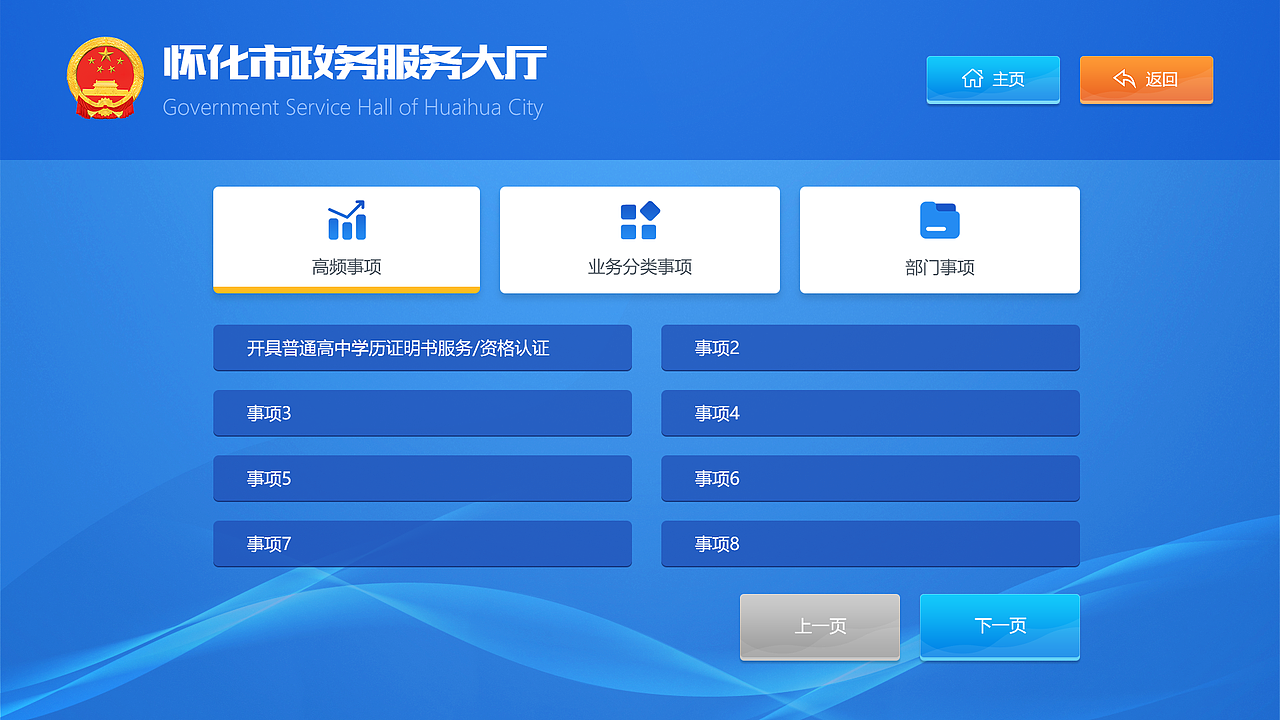Click the 事项4 list item
Image resolution: width=1280 pixels, height=720 pixels.
[870, 413]
